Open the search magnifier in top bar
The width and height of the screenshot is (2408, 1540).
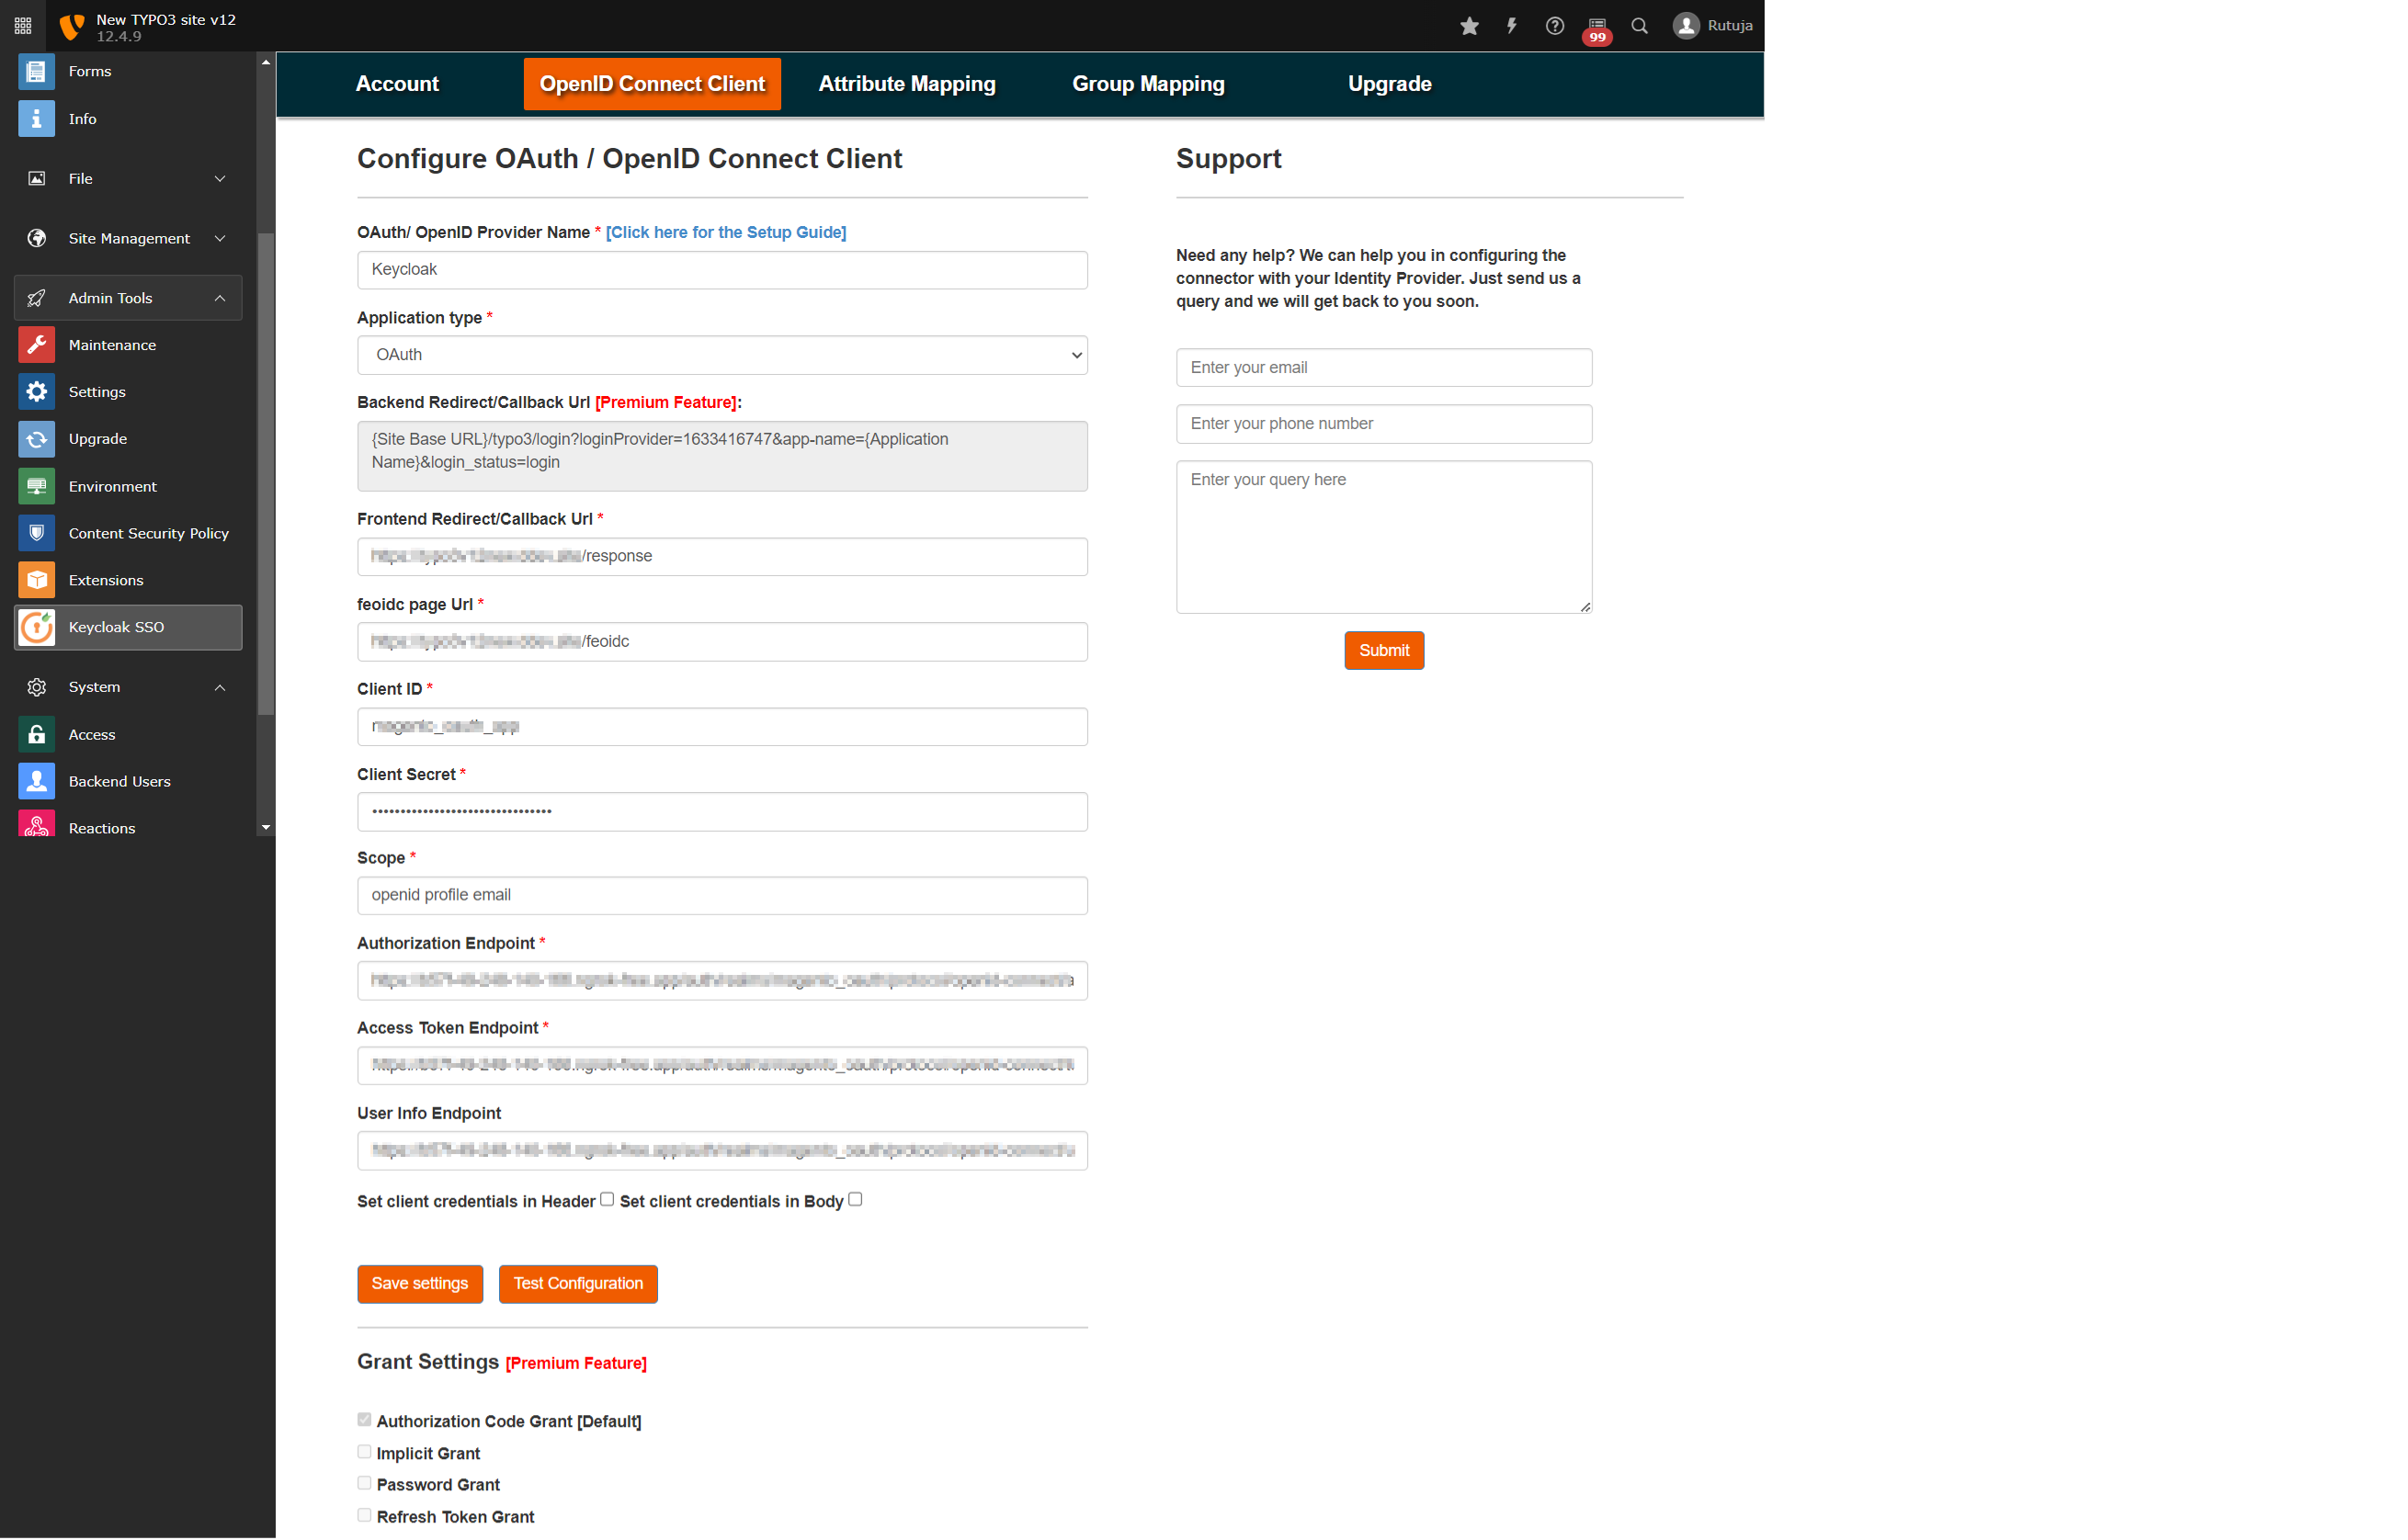coord(1639,26)
